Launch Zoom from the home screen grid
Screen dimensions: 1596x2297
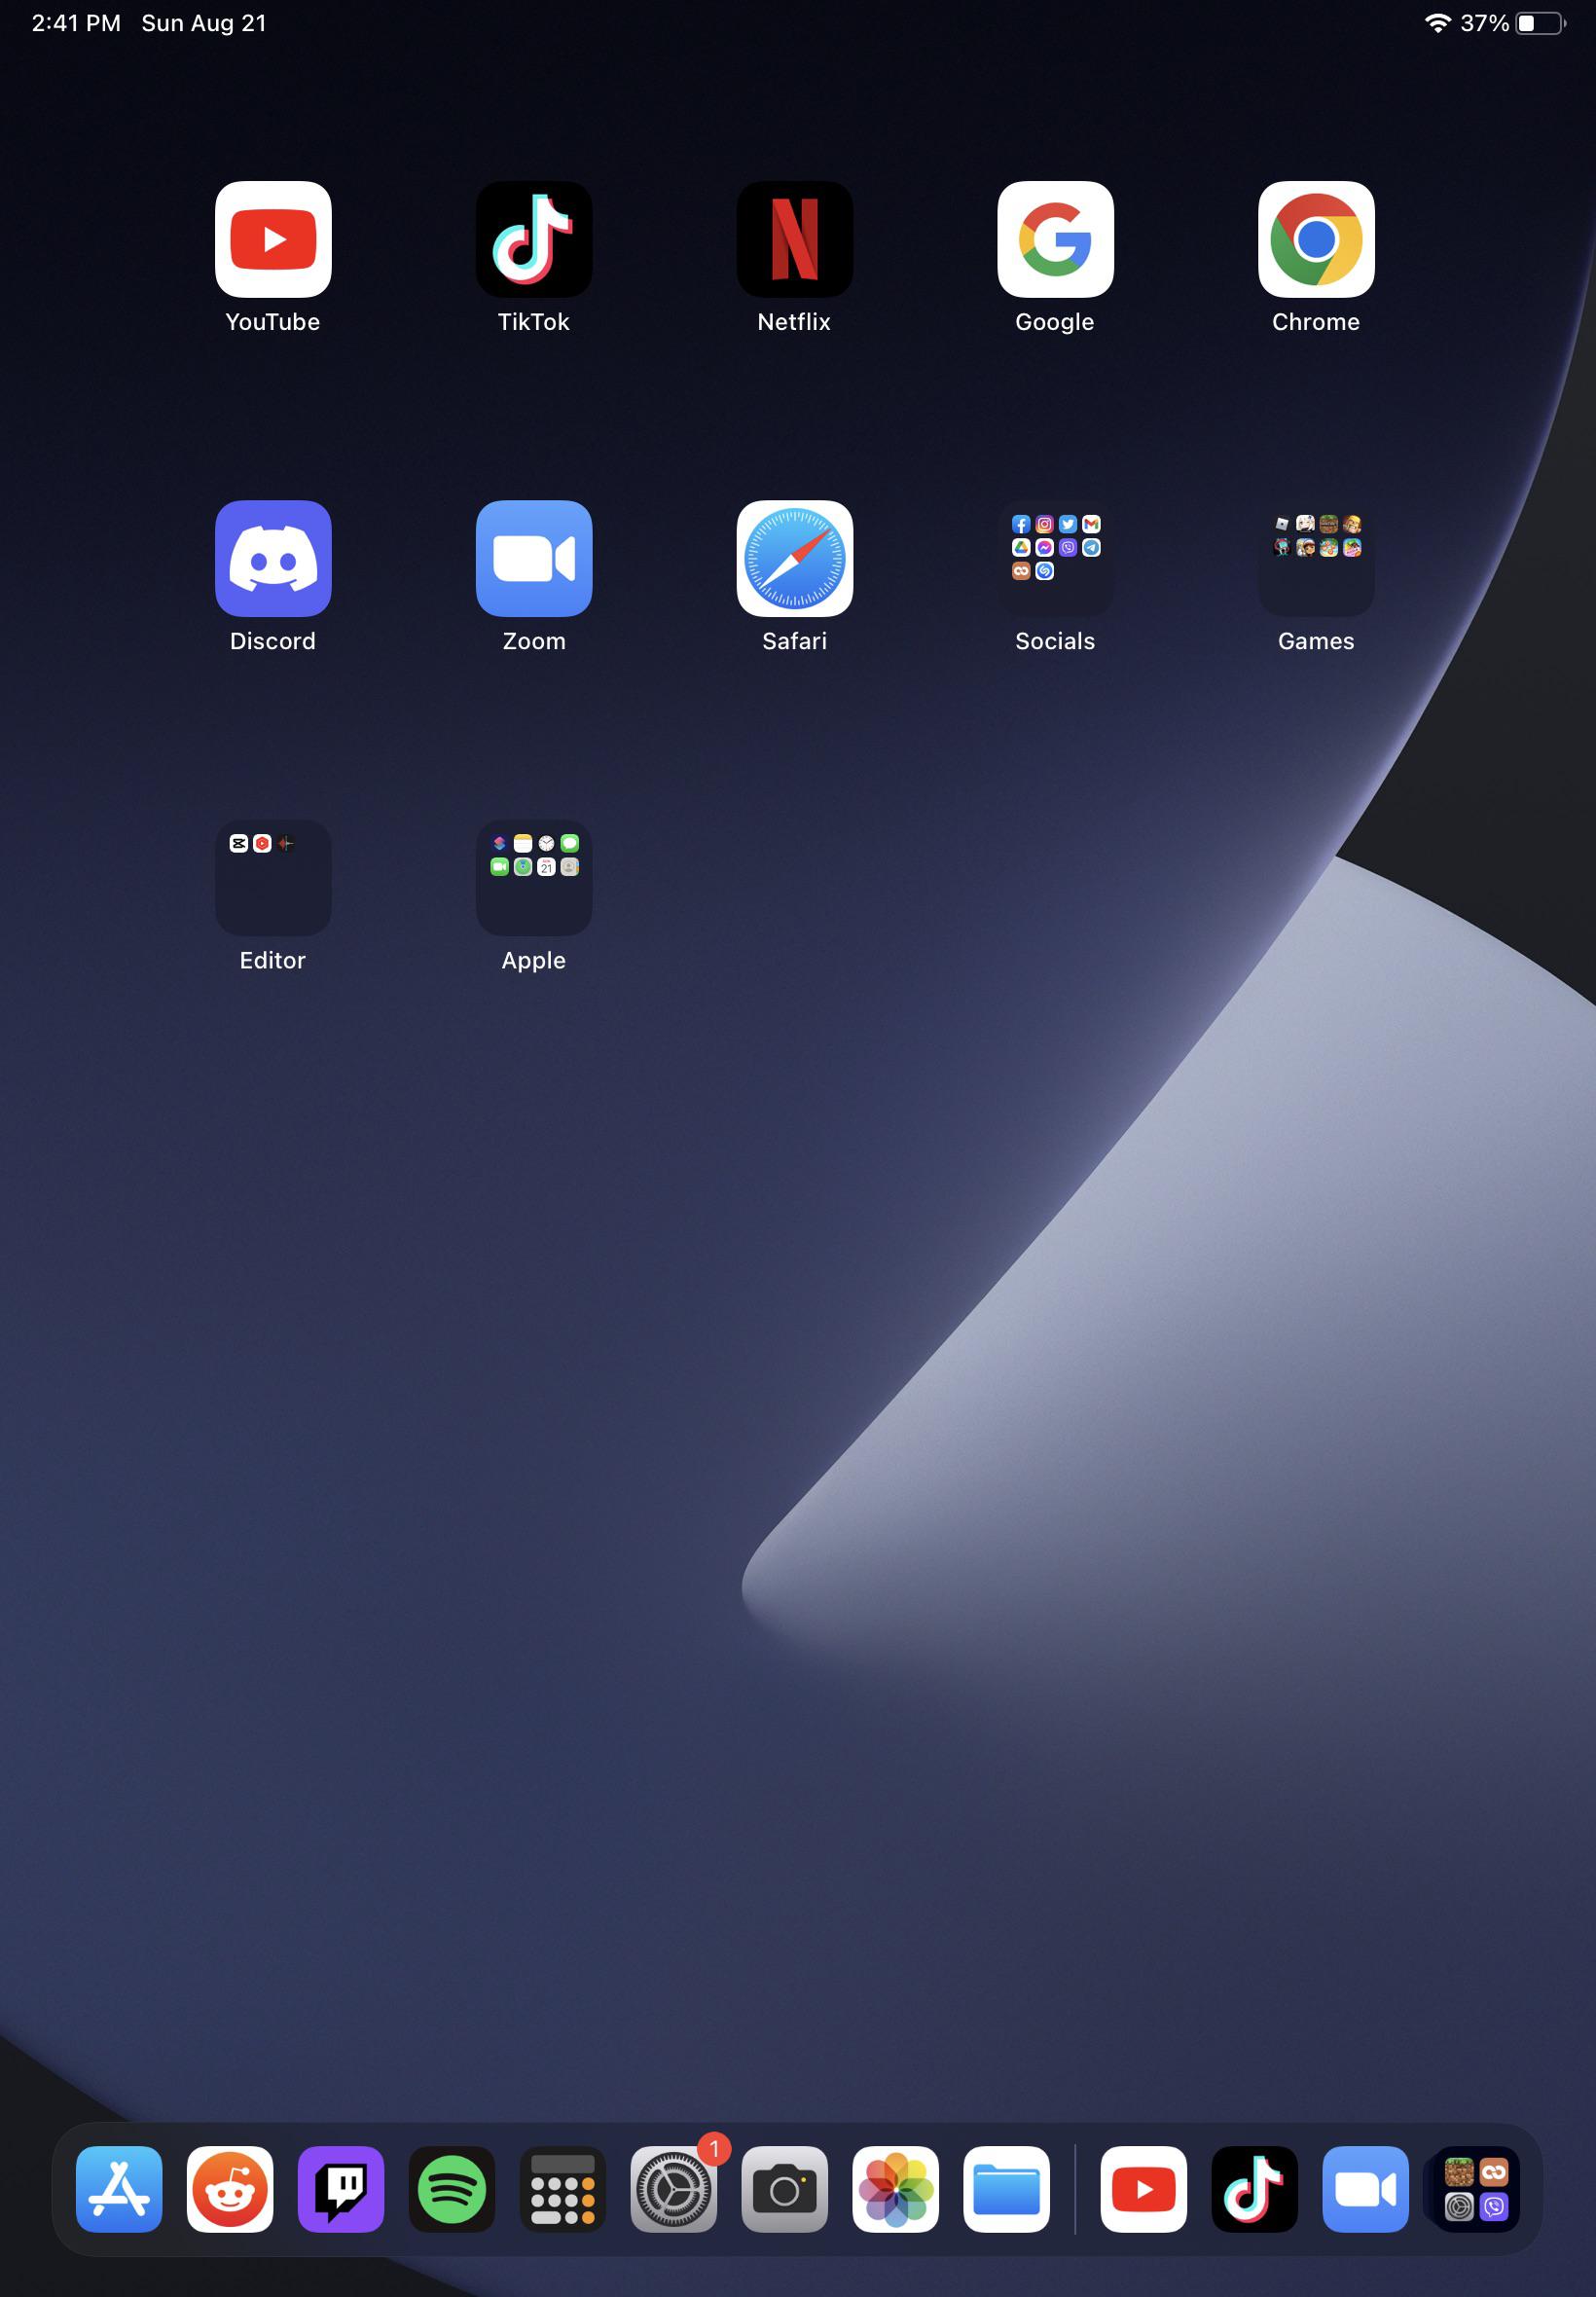(534, 558)
